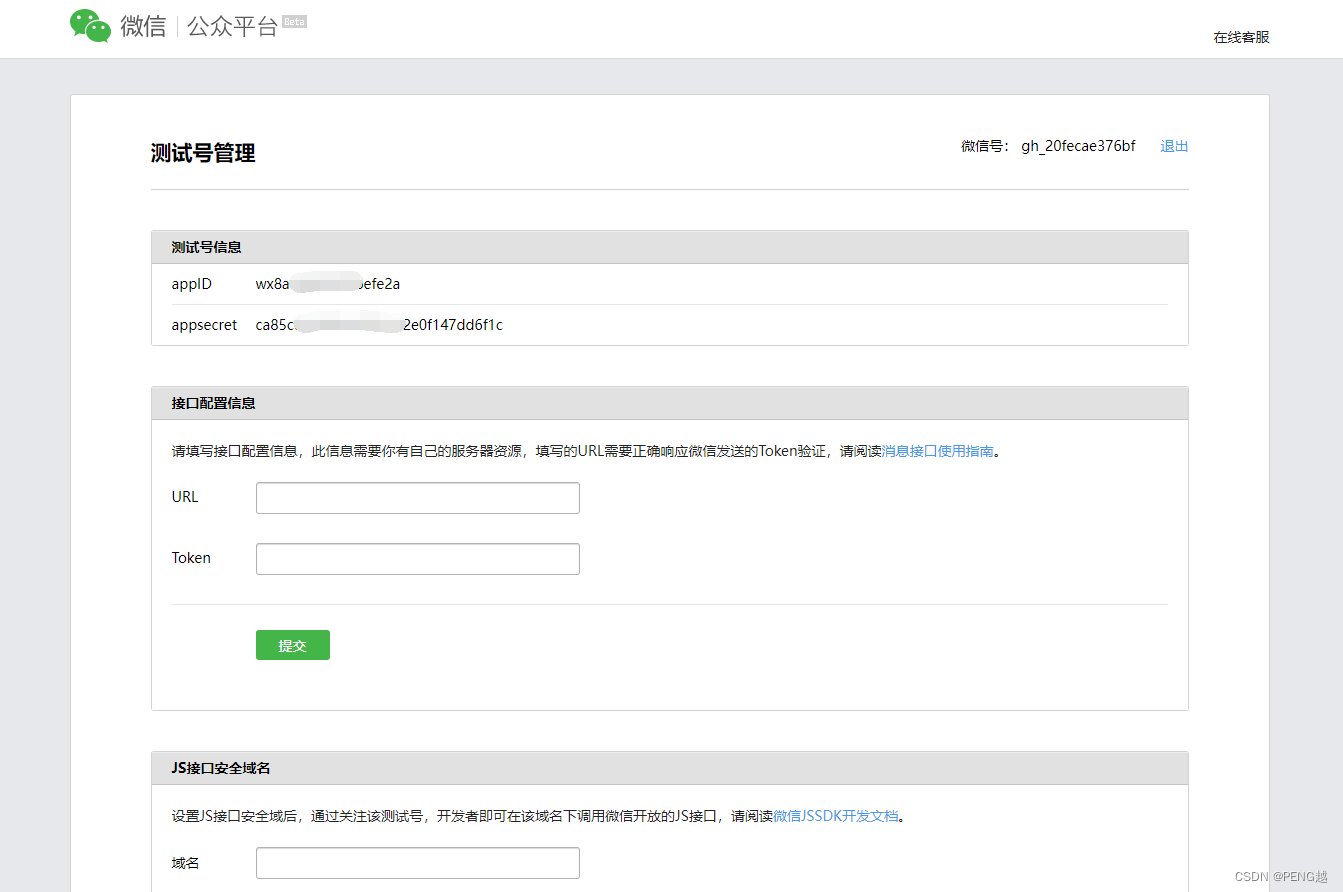Open the 消息接口使用指南 link
This screenshot has height=892, width=1343.
(938, 451)
